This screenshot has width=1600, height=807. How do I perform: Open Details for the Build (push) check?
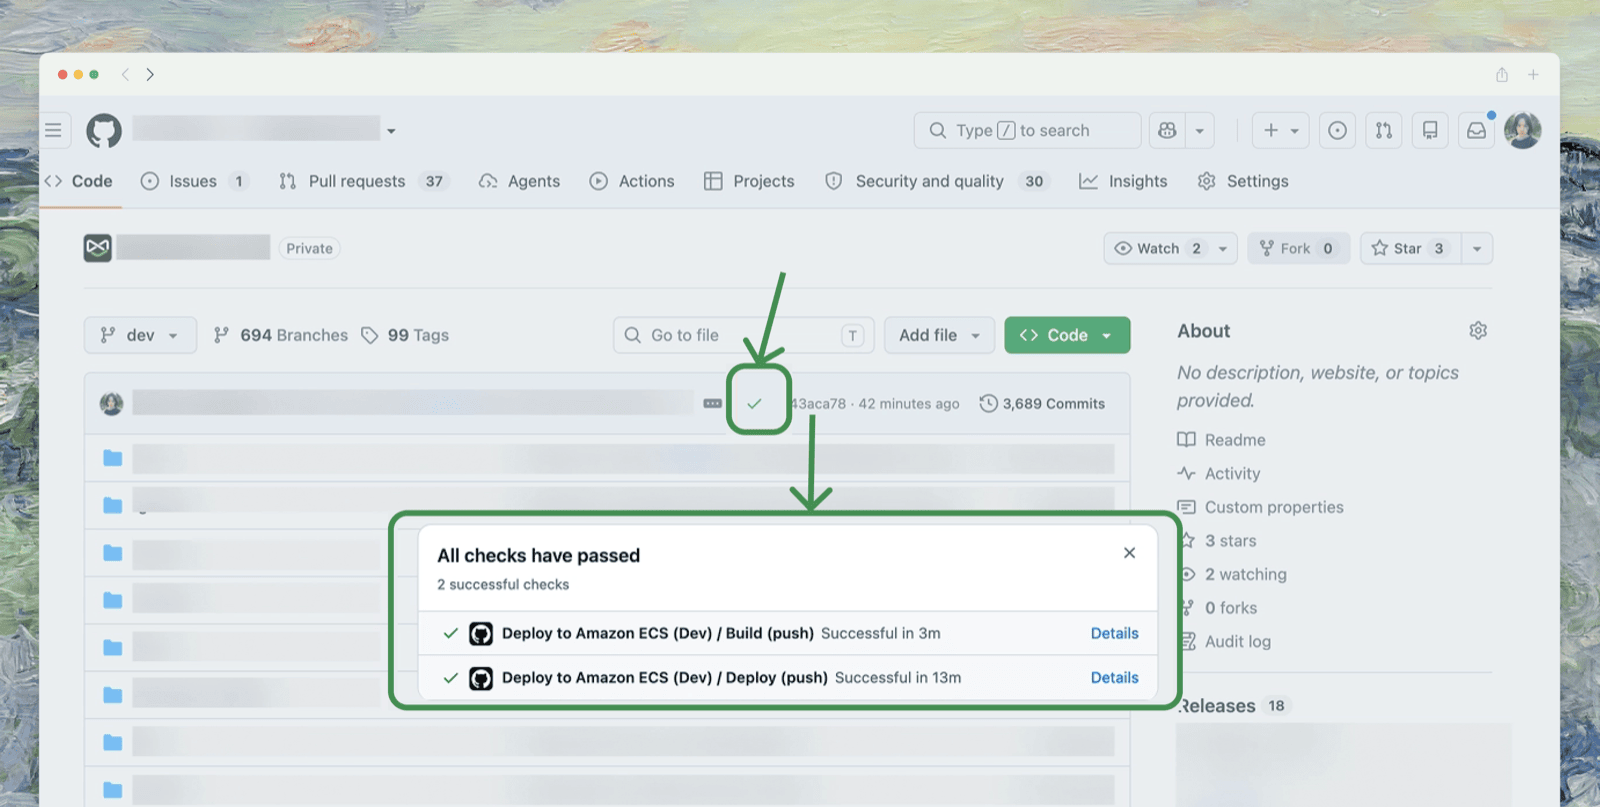coord(1114,633)
